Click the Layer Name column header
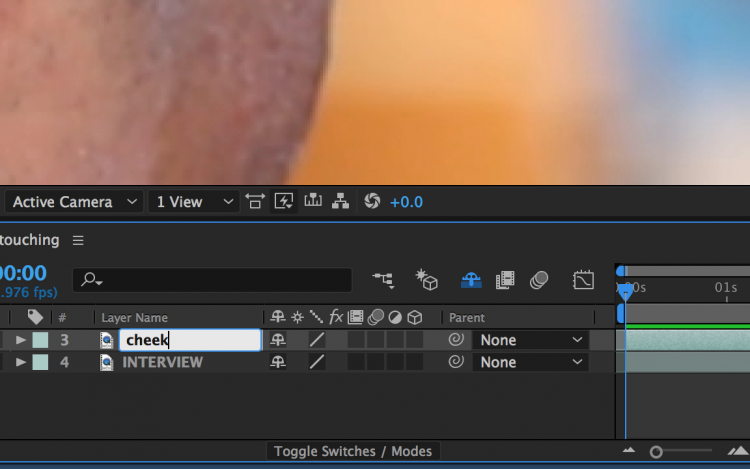The image size is (750, 469). [134, 317]
